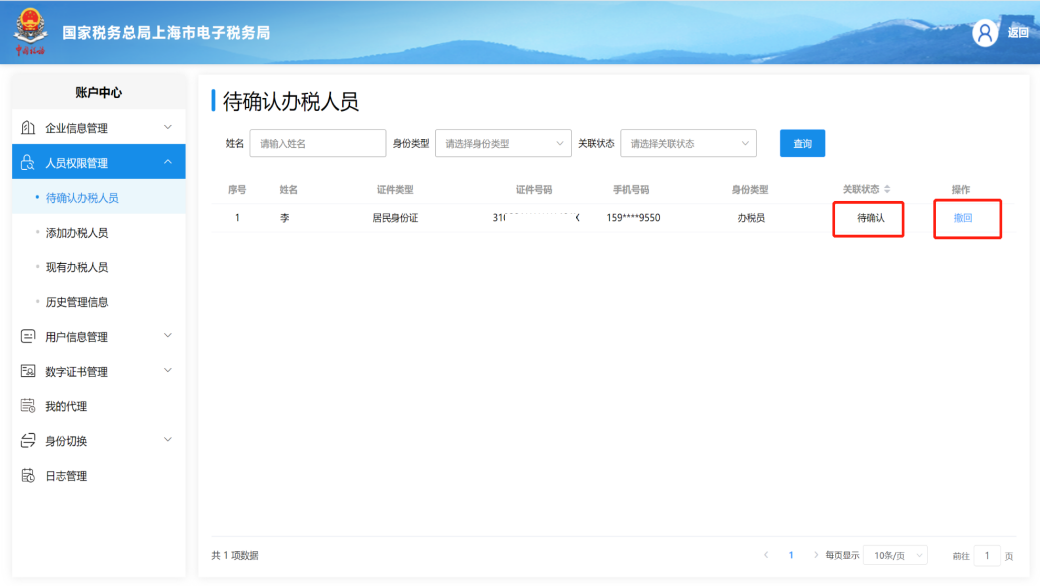Click the 我的代理 sidebar icon
Viewport: 1040px width, 586px height.
pos(28,405)
